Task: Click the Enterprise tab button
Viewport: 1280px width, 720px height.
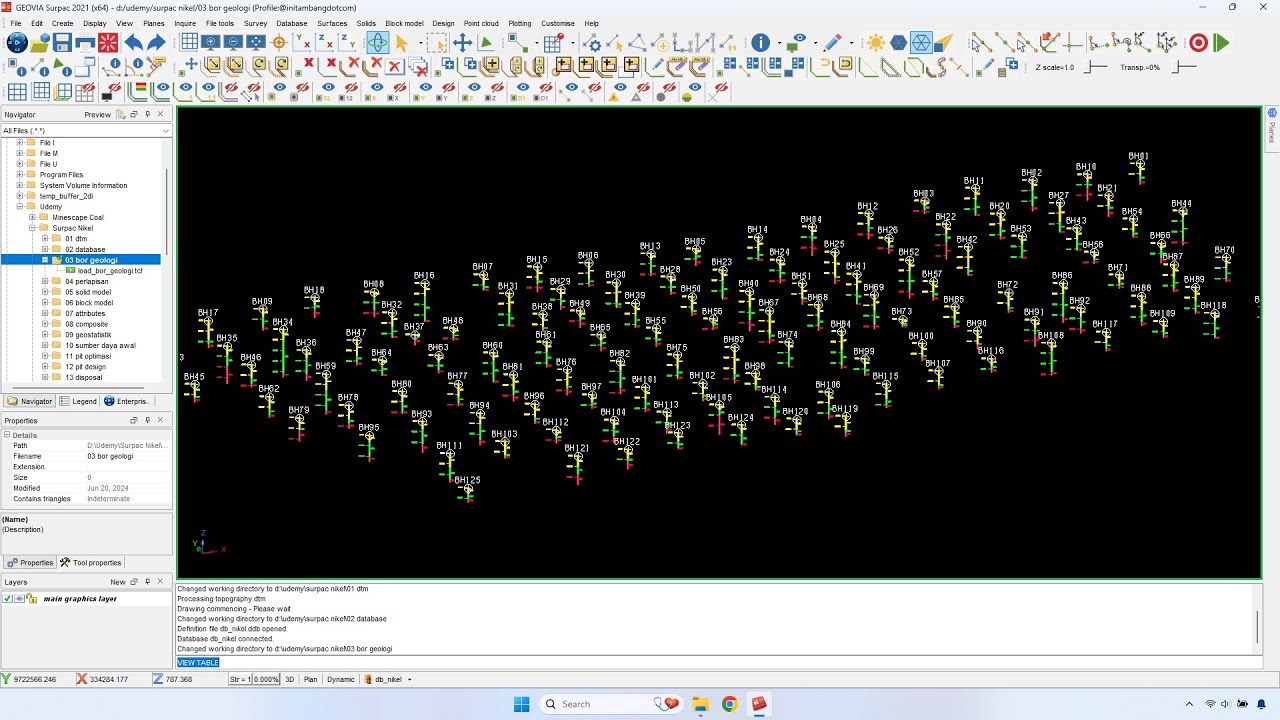Action: click(127, 401)
